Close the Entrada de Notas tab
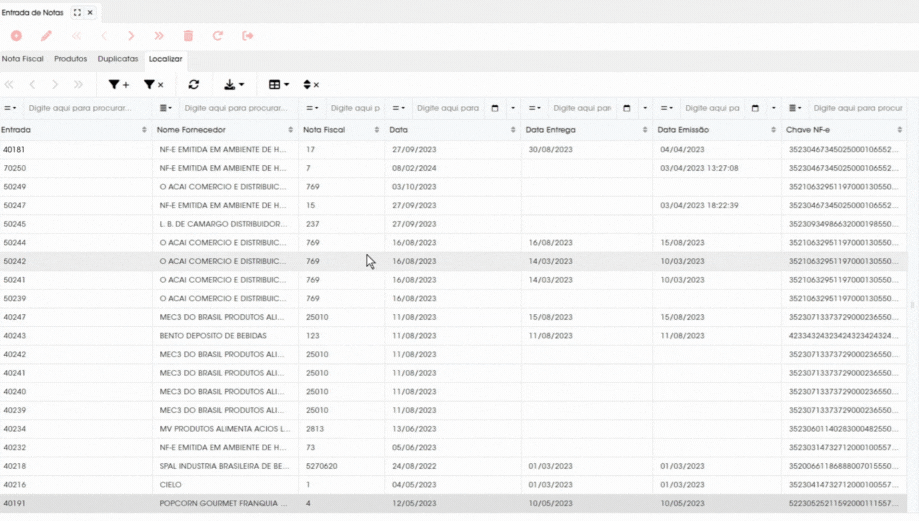 click(x=90, y=12)
